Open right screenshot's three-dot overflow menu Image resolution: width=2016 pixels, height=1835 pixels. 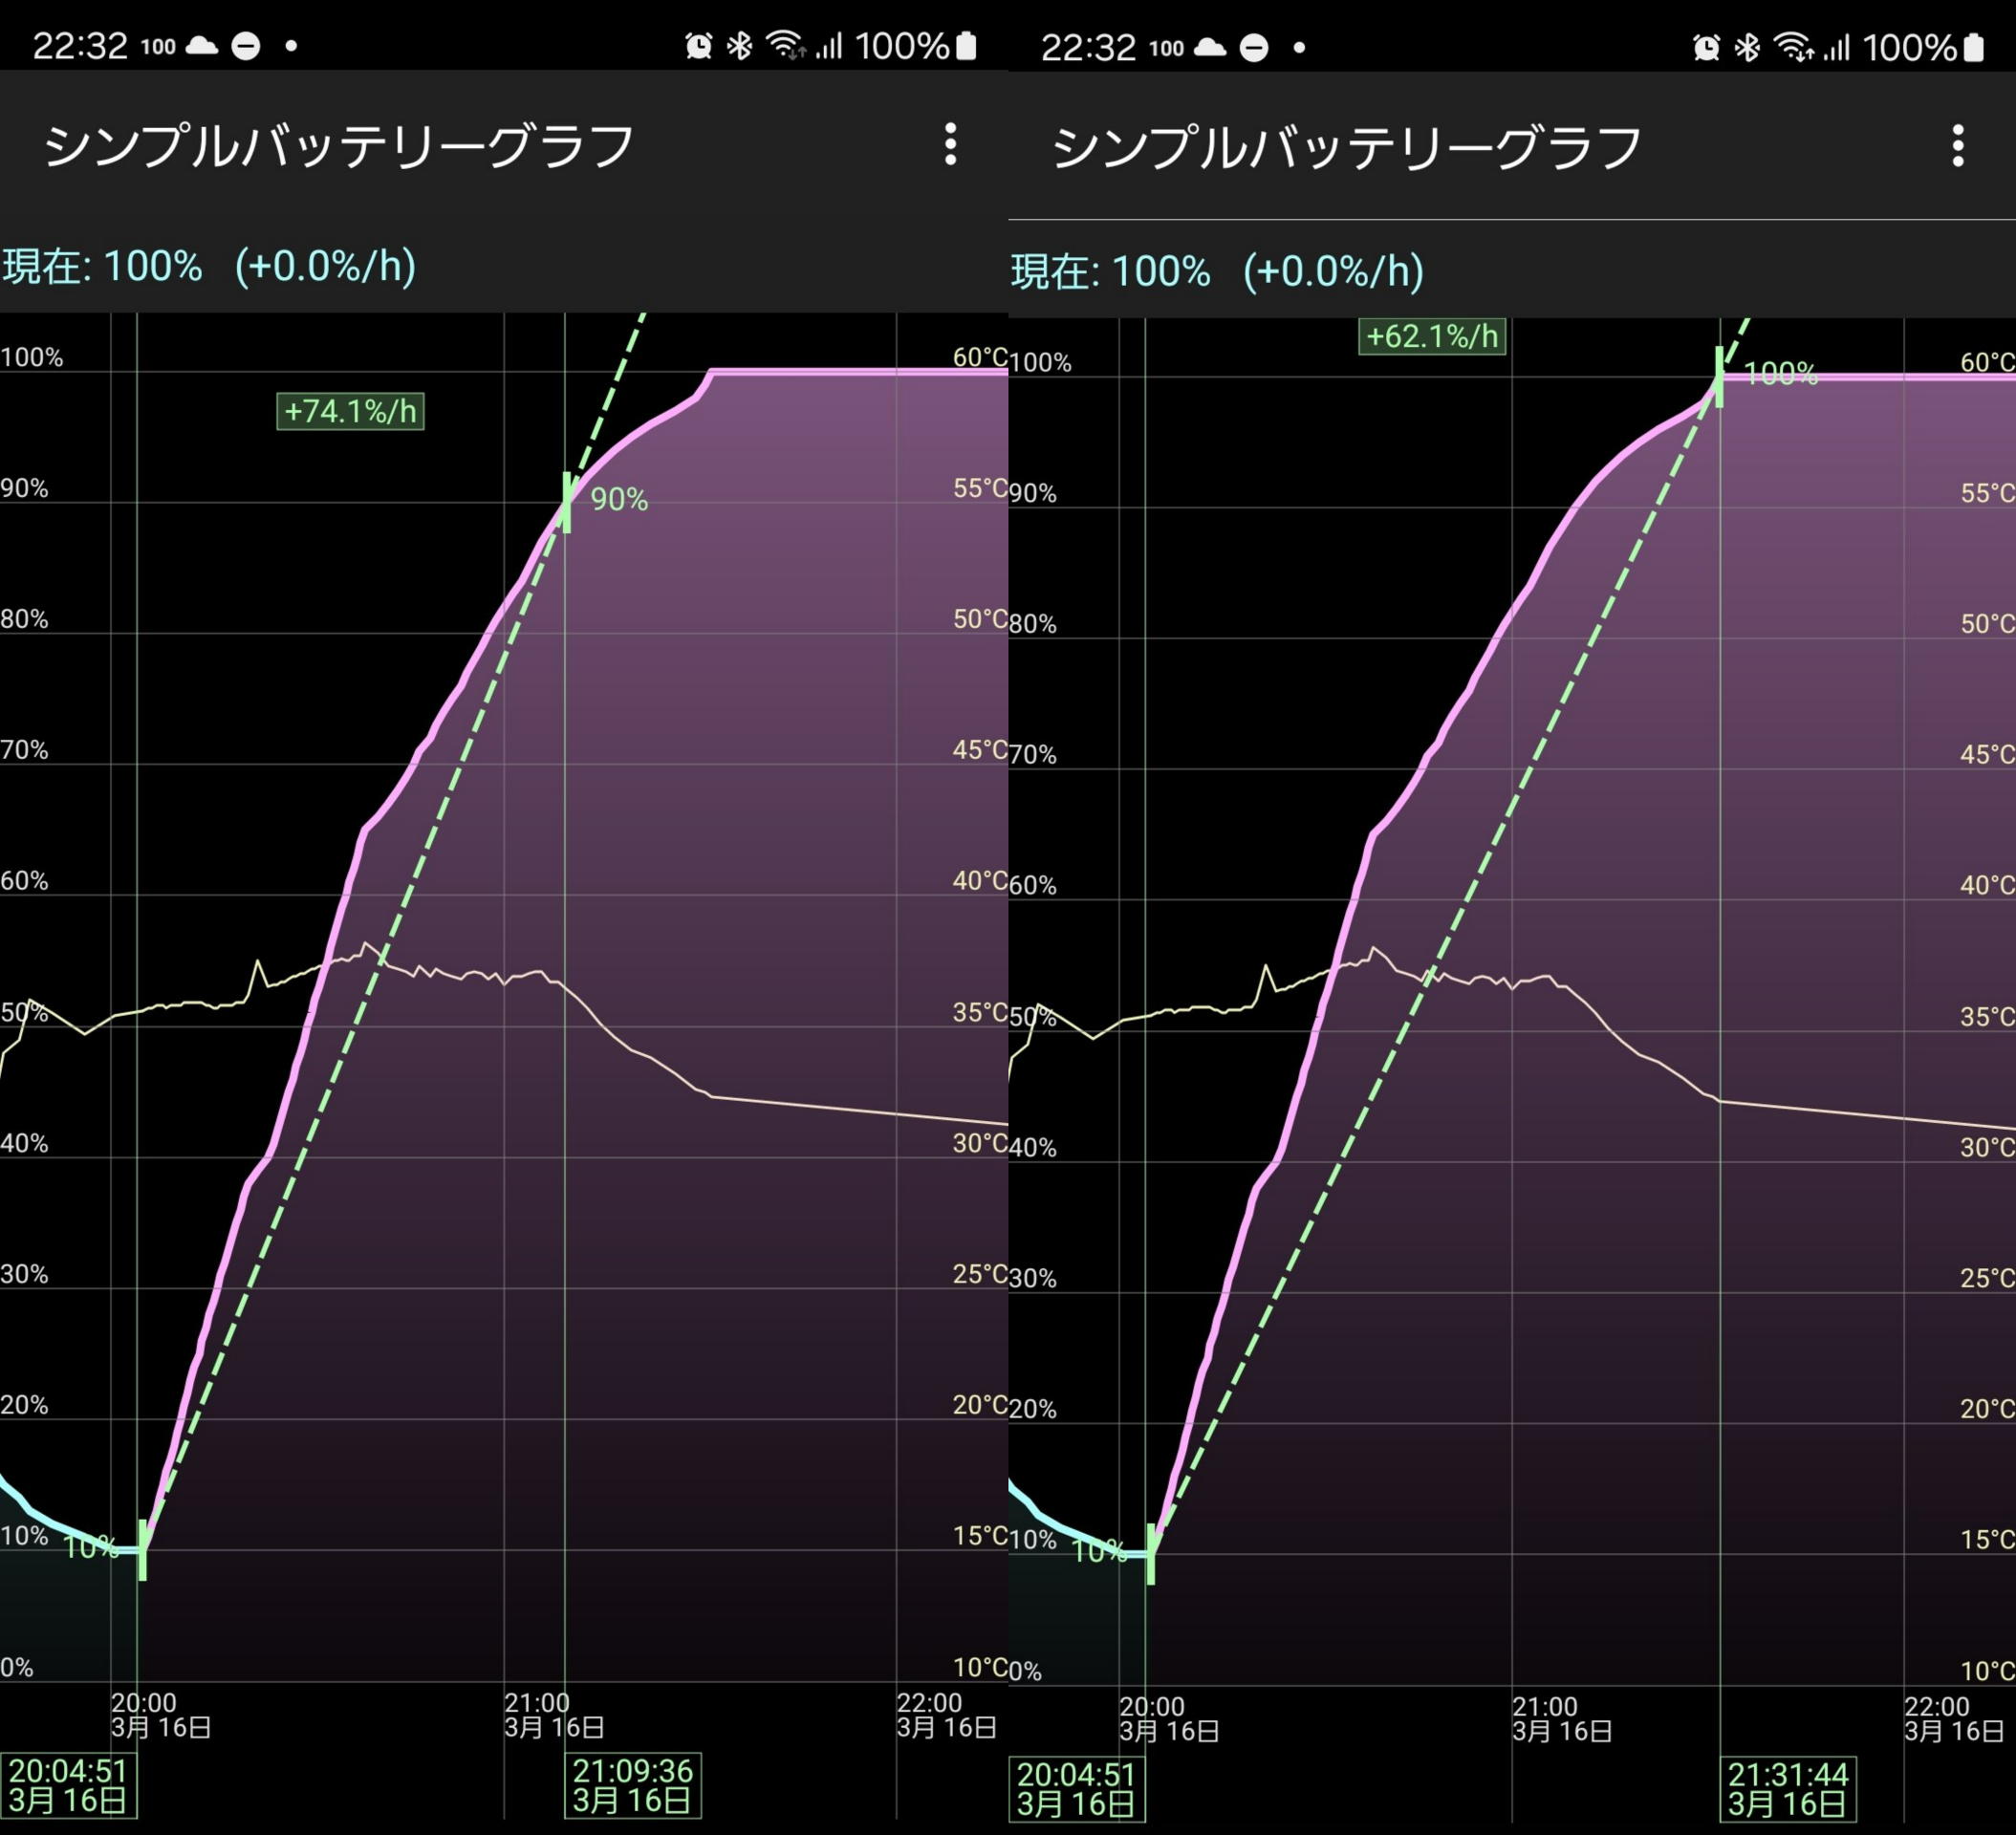(1958, 147)
